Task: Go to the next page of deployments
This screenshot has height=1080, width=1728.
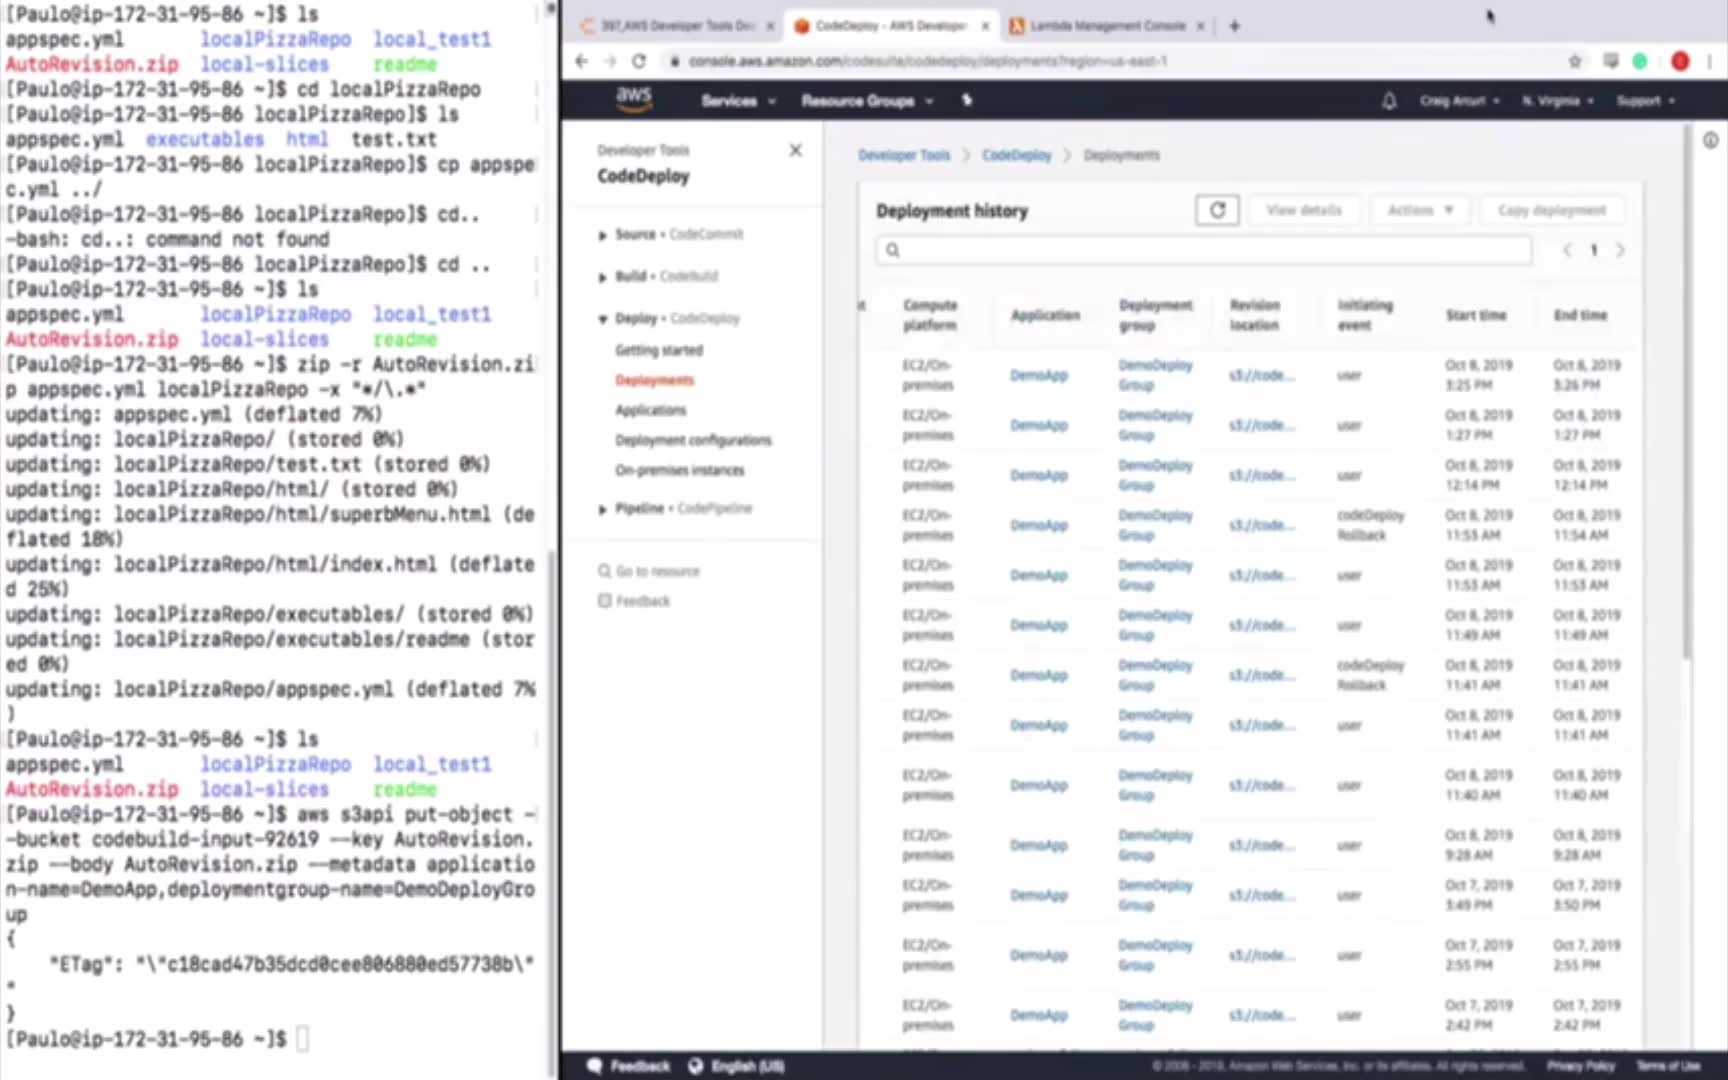Action: tap(1620, 251)
